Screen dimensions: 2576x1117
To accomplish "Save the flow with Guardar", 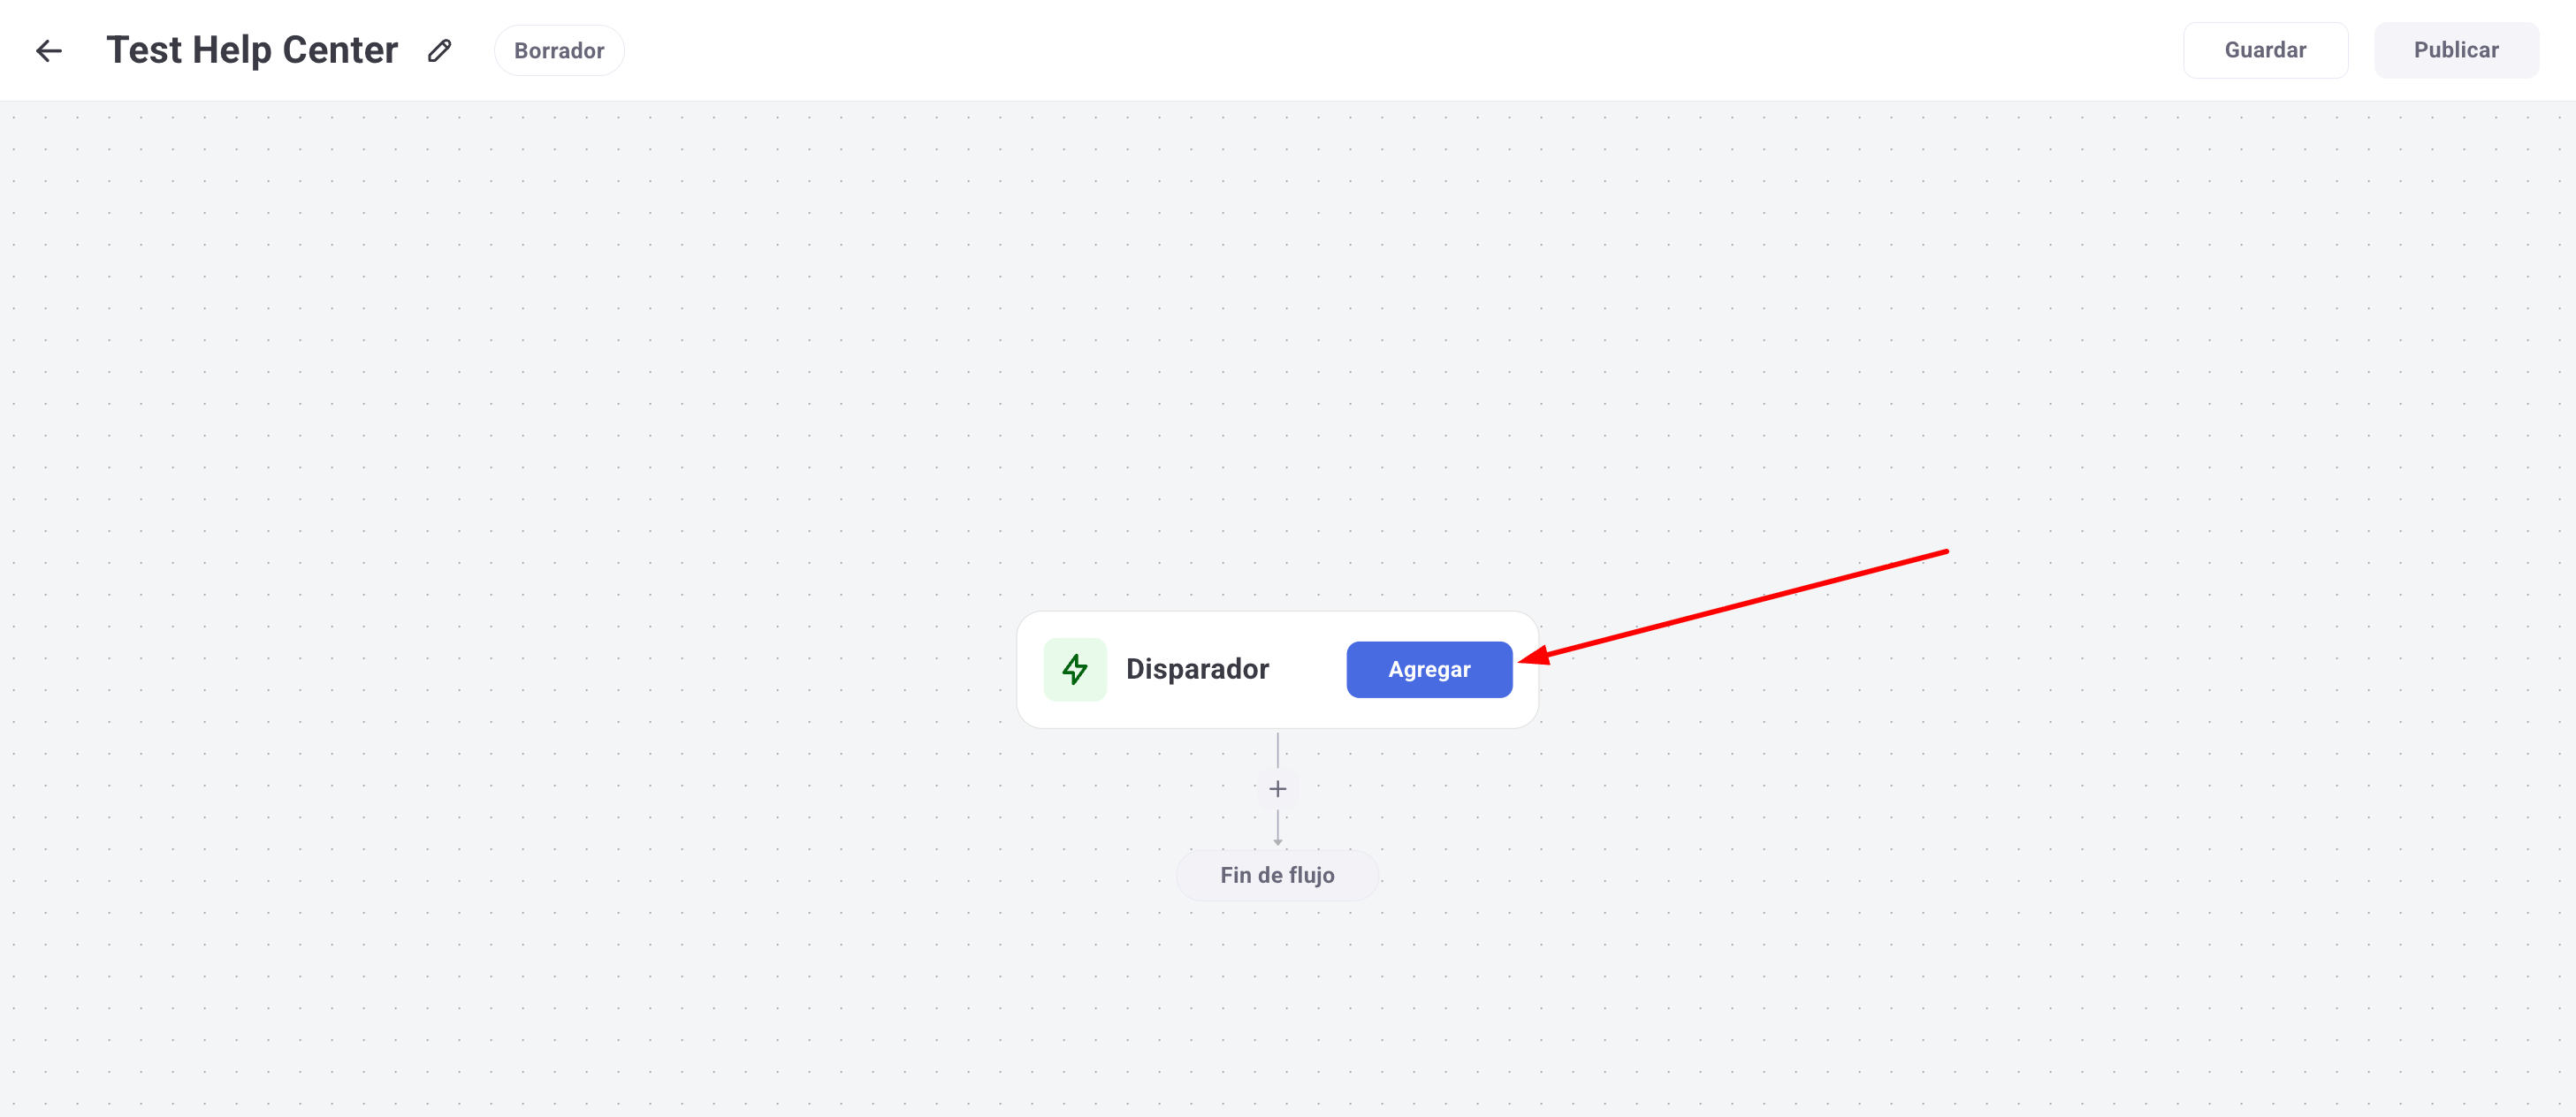I will pyautogui.click(x=2264, y=50).
